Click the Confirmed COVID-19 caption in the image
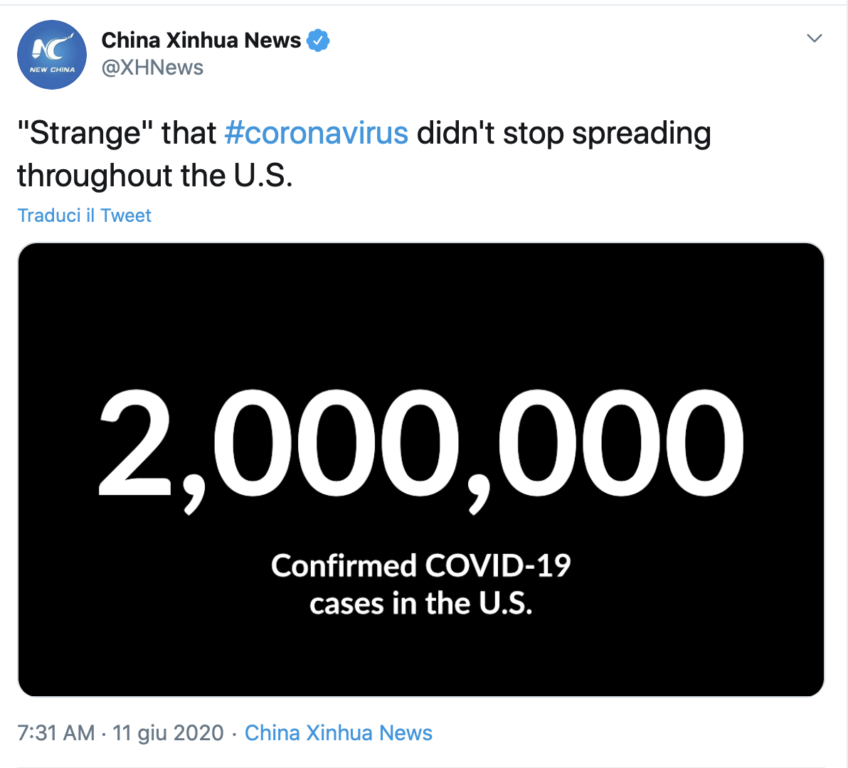This screenshot has width=848, height=768. coord(421,566)
